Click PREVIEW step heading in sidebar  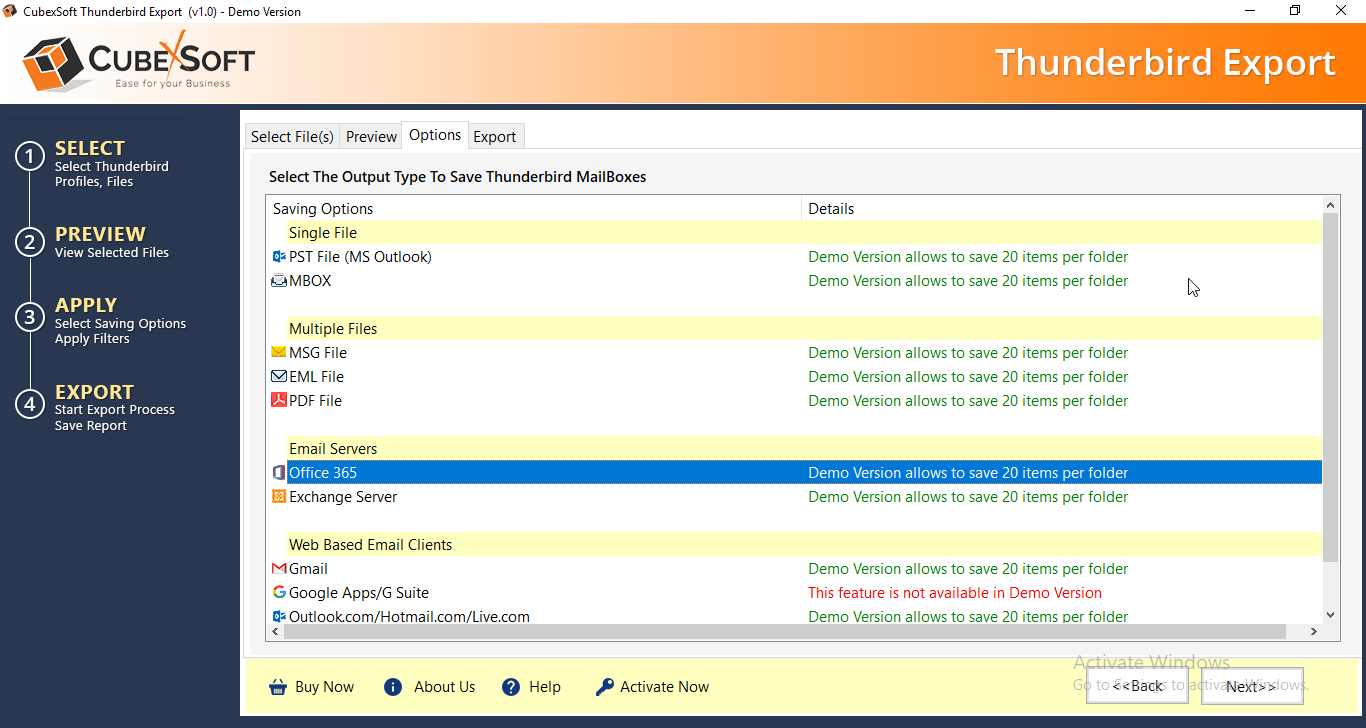tap(100, 234)
